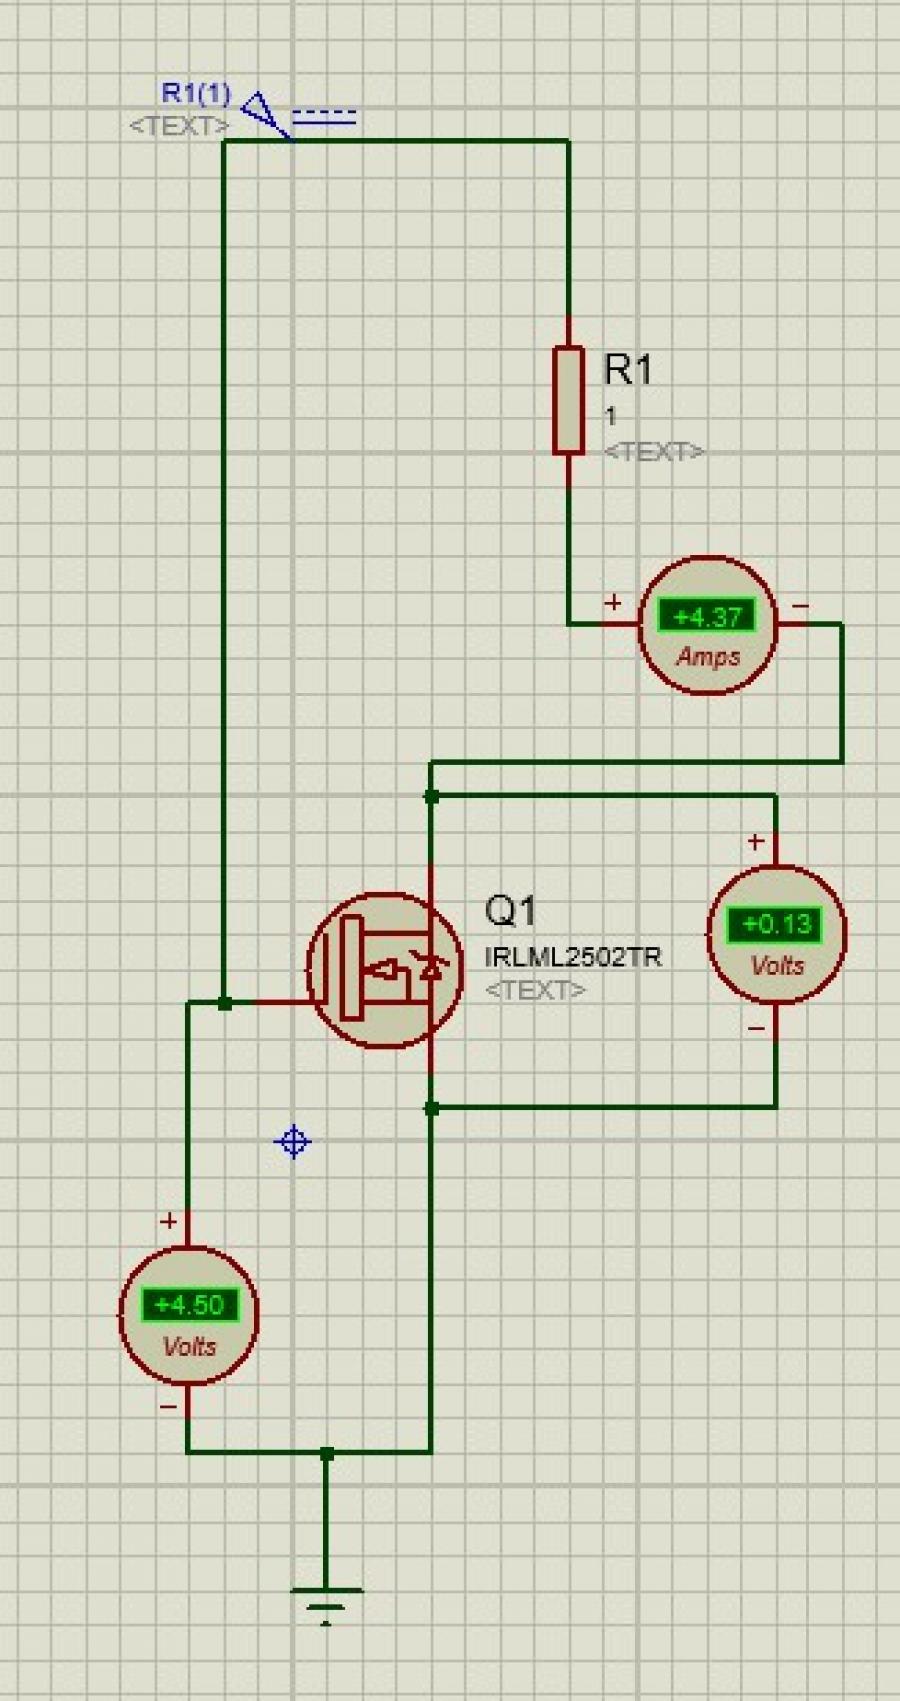This screenshot has height=1701, width=900.
Task: Click the ammeter's minus terminal
Action: coord(800,606)
